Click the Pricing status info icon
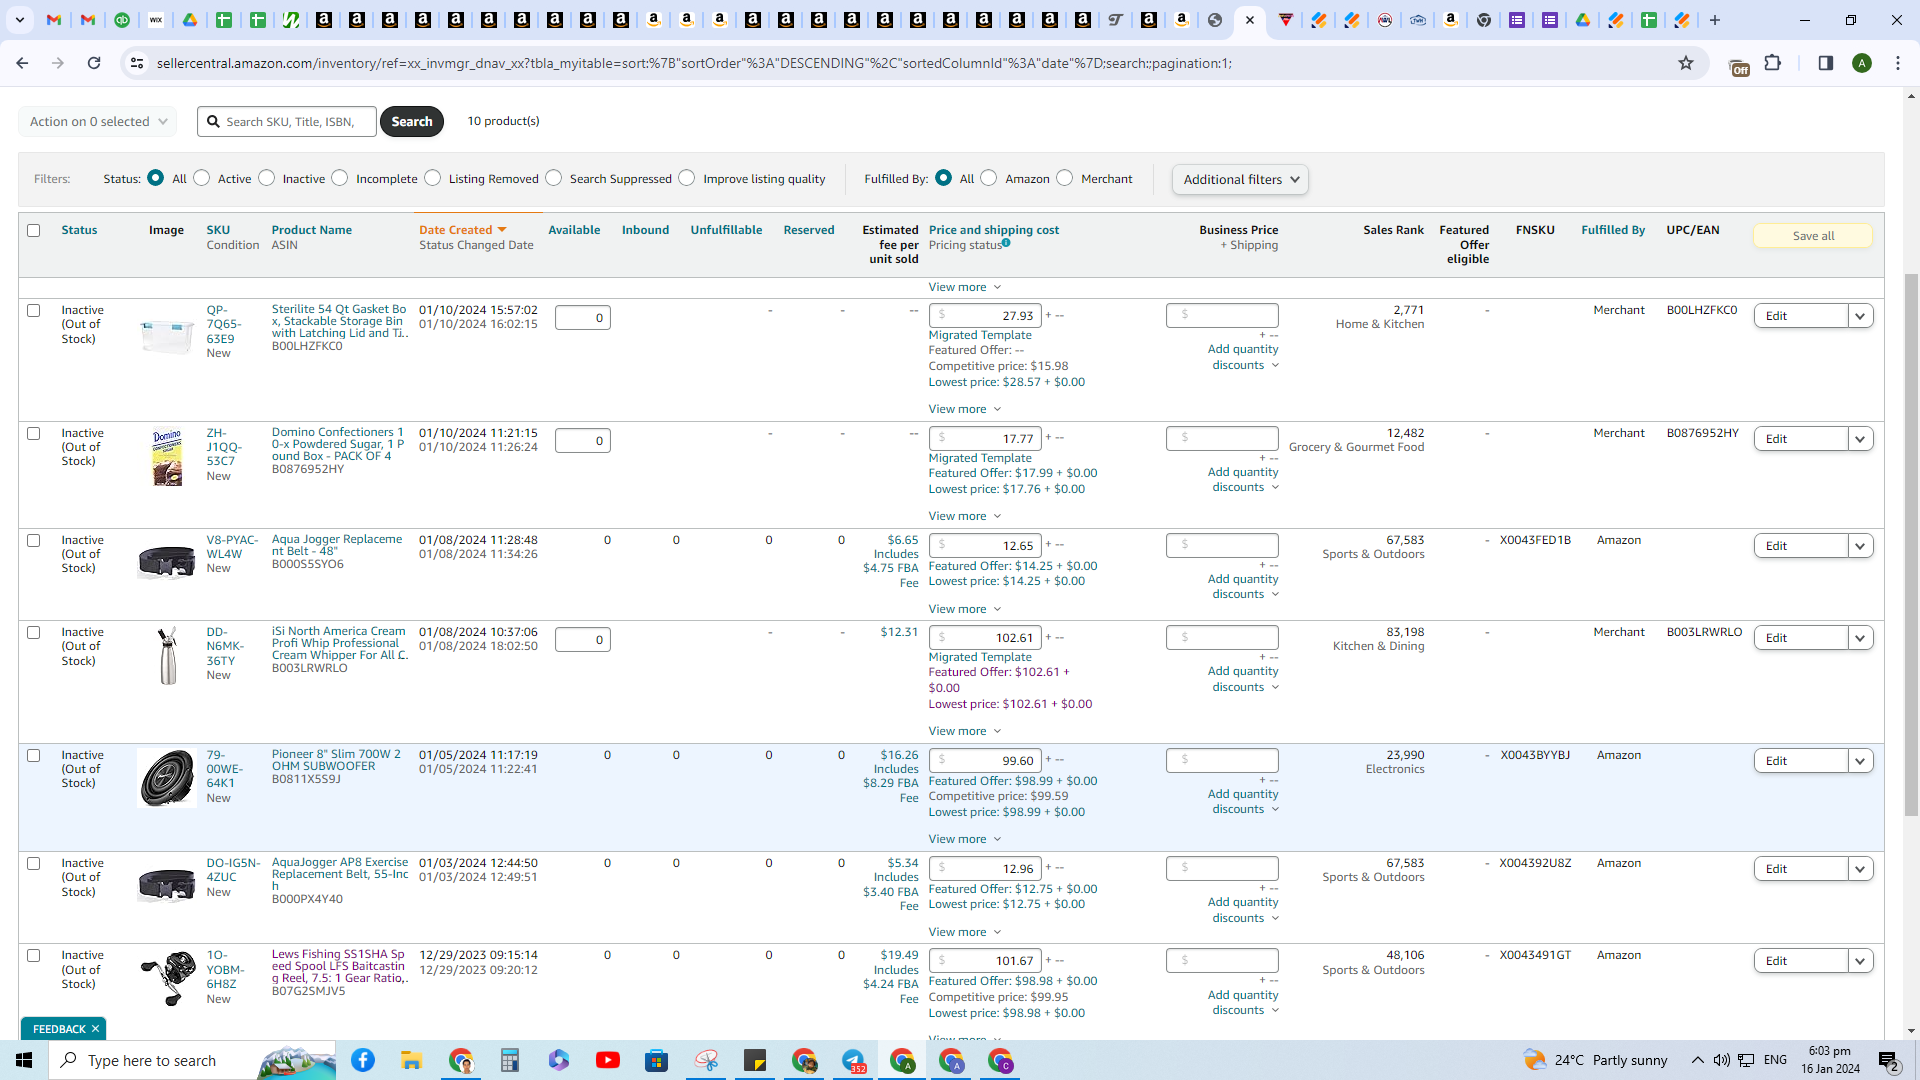1920x1080 pixels. (1006, 243)
